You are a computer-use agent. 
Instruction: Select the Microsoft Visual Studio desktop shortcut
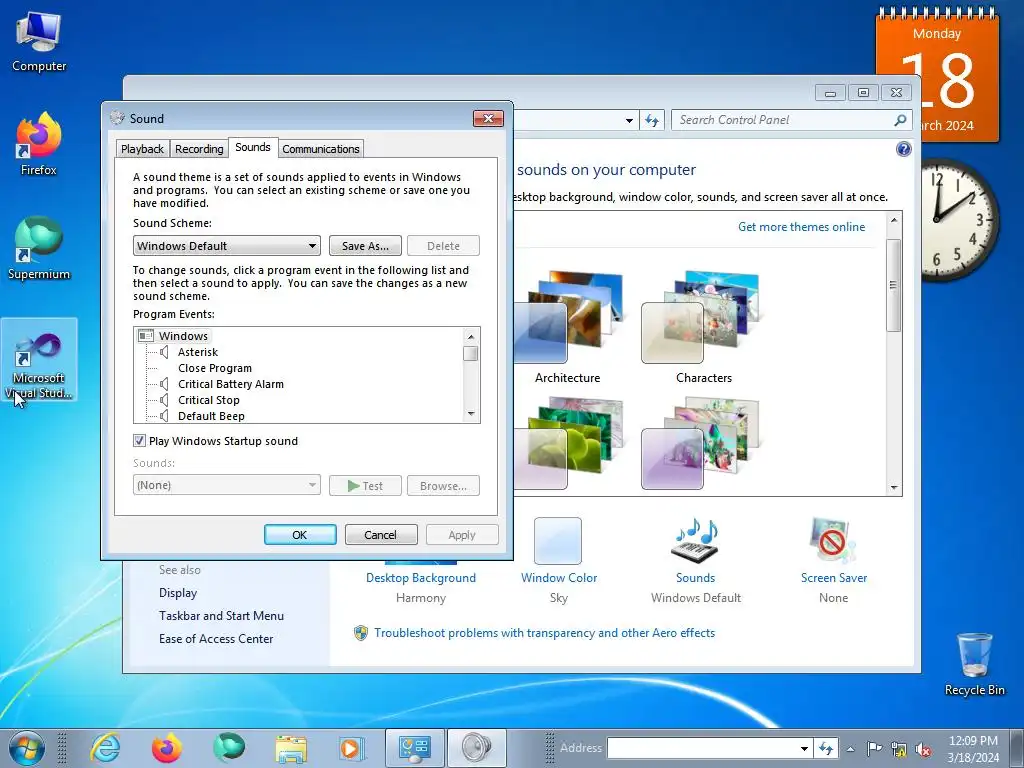[x=39, y=360]
